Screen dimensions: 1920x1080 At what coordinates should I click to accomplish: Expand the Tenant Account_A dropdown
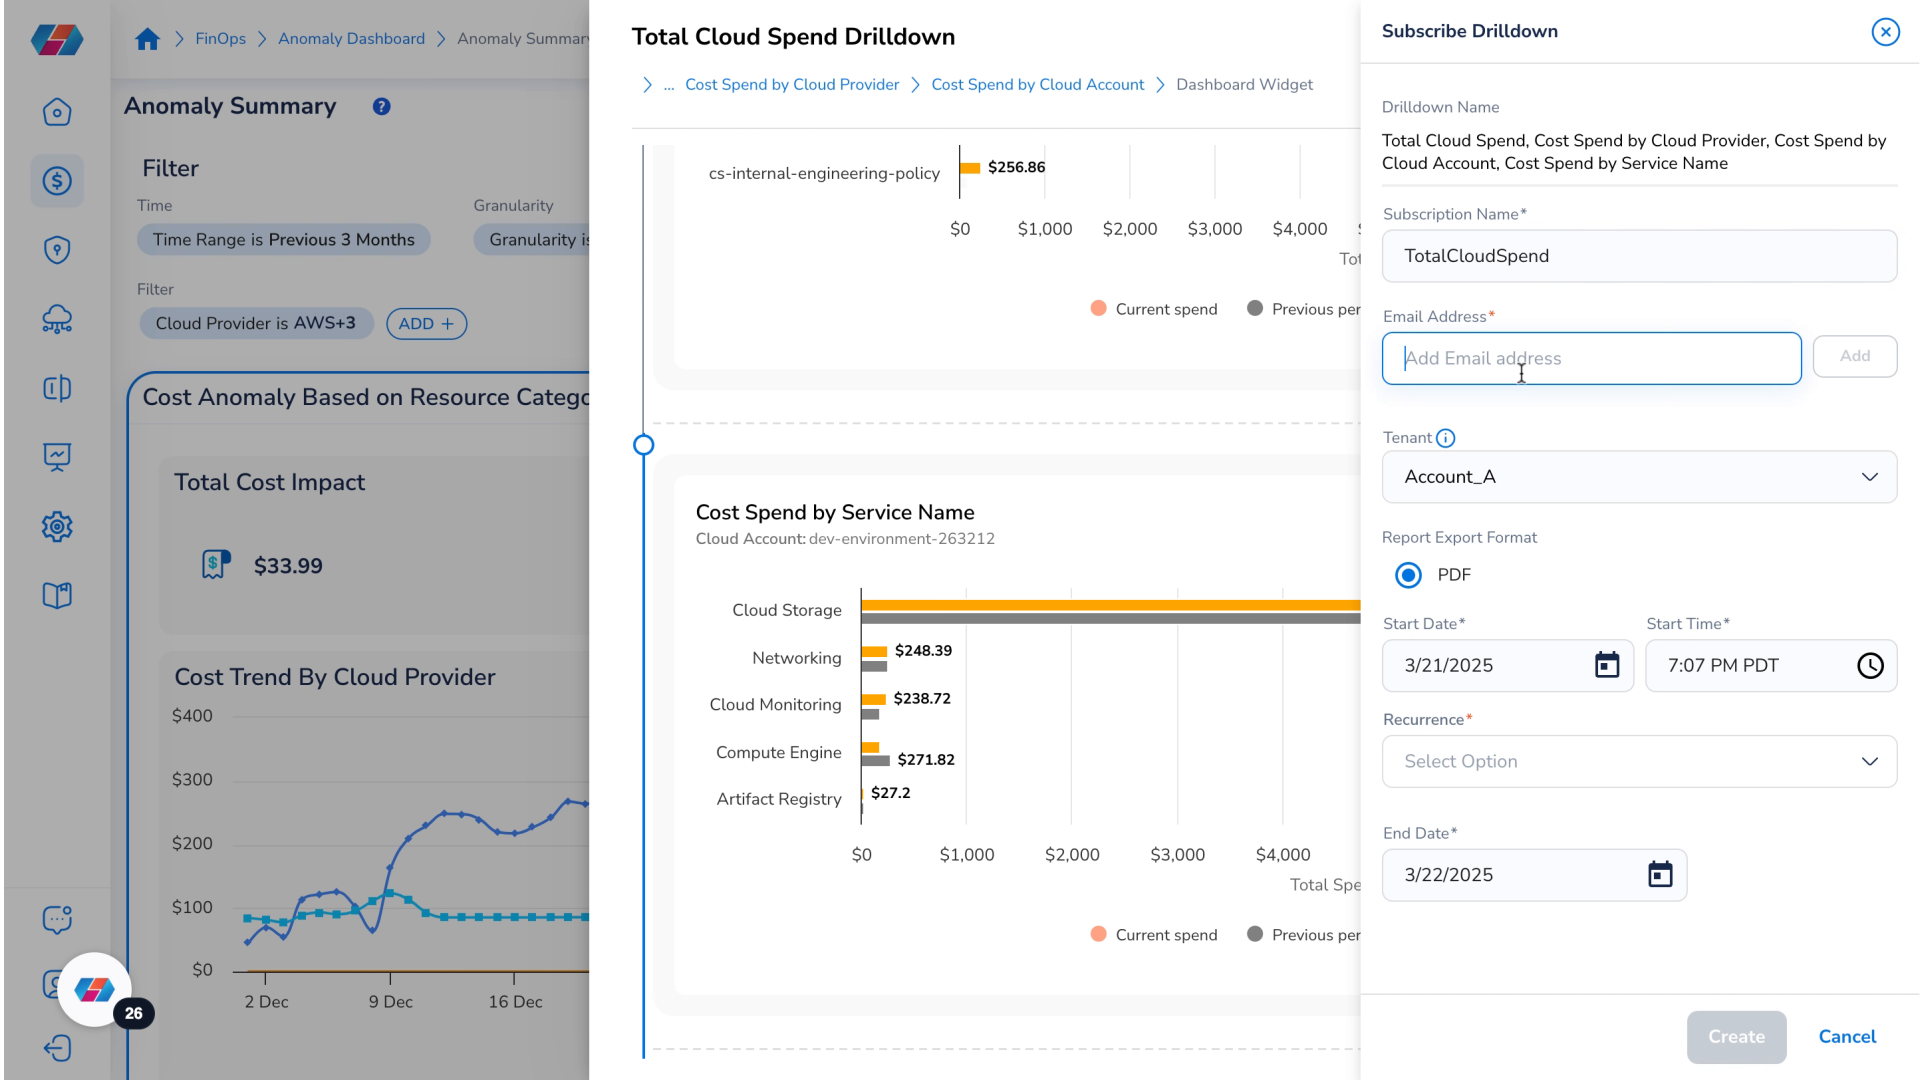tap(1639, 477)
